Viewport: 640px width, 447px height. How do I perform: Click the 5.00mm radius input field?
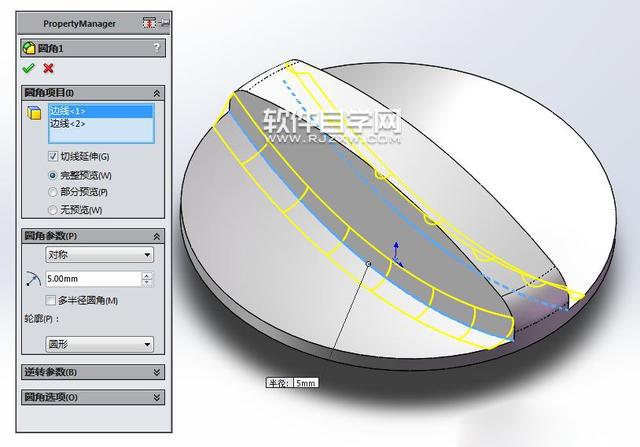click(93, 279)
